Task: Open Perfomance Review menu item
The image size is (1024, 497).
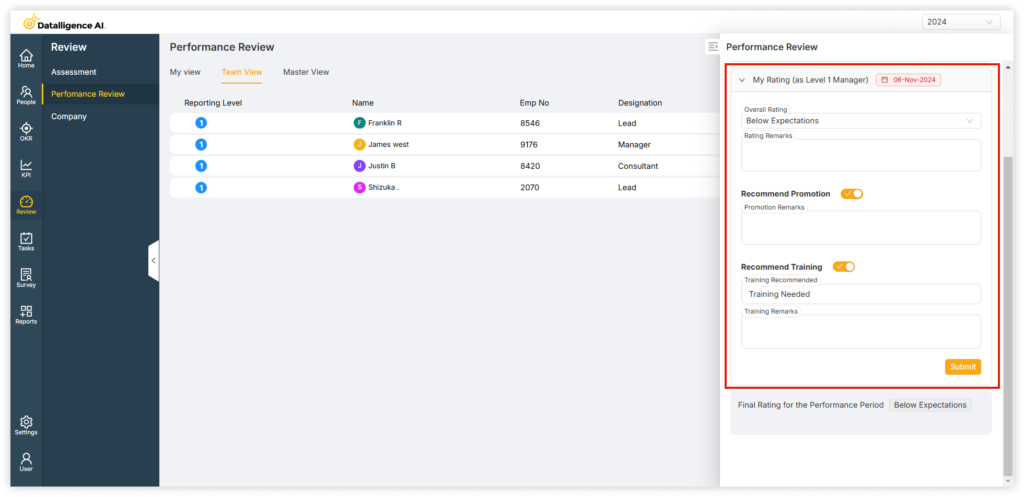Action: (x=88, y=94)
